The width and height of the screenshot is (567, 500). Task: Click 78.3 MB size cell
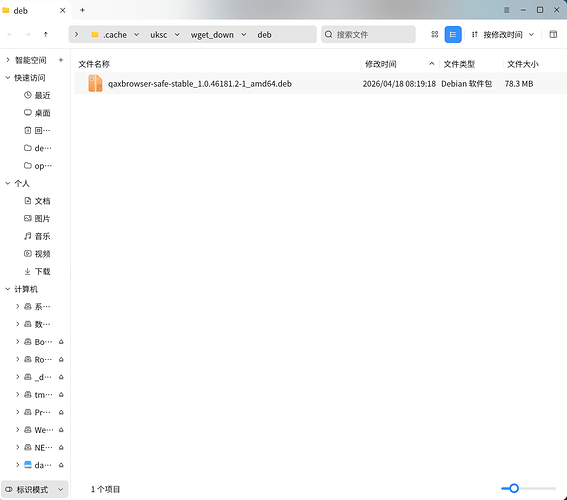[519, 84]
